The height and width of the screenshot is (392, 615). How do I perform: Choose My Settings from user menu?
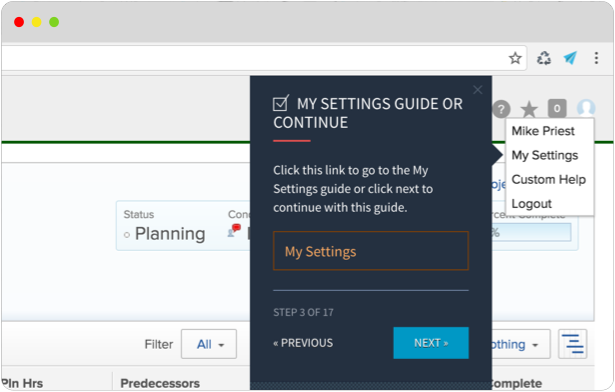pos(544,155)
